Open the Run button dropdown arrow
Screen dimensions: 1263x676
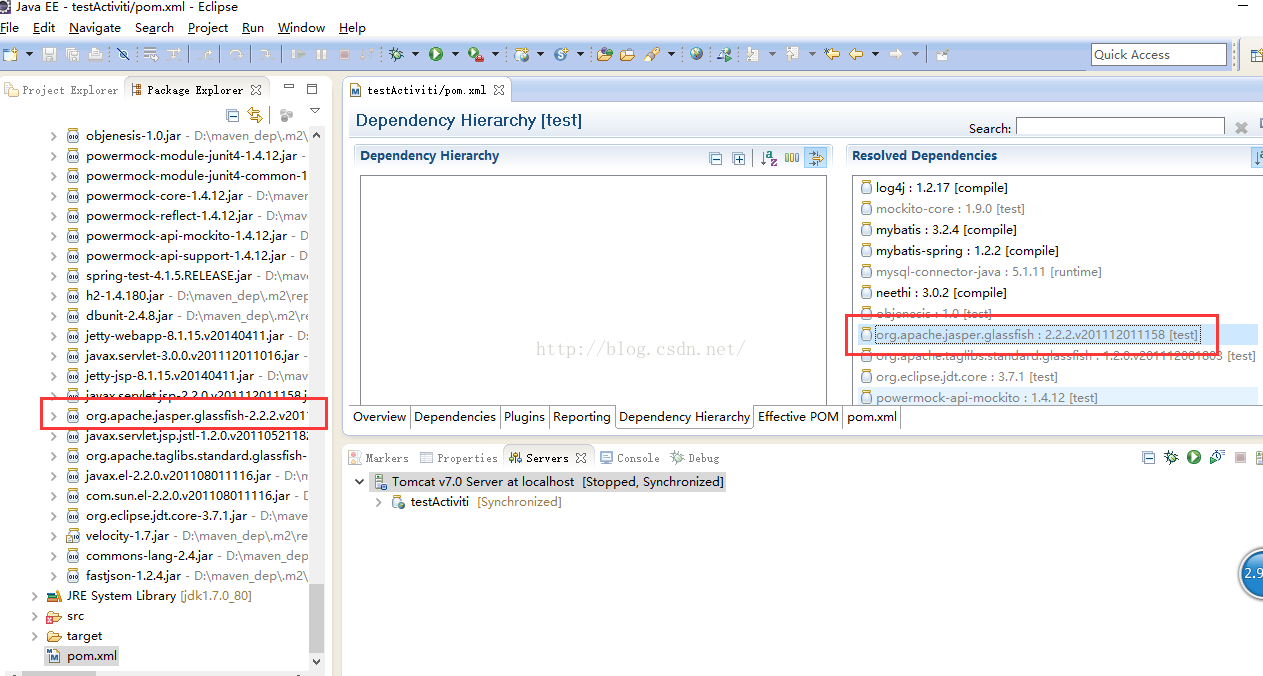[455, 54]
